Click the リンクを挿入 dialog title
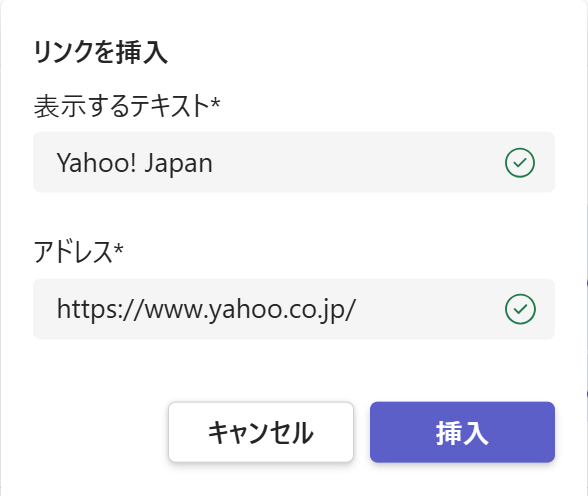 point(100,52)
